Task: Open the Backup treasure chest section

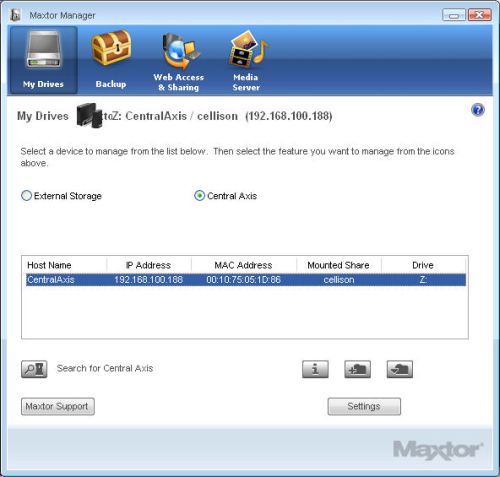Action: tap(111, 60)
